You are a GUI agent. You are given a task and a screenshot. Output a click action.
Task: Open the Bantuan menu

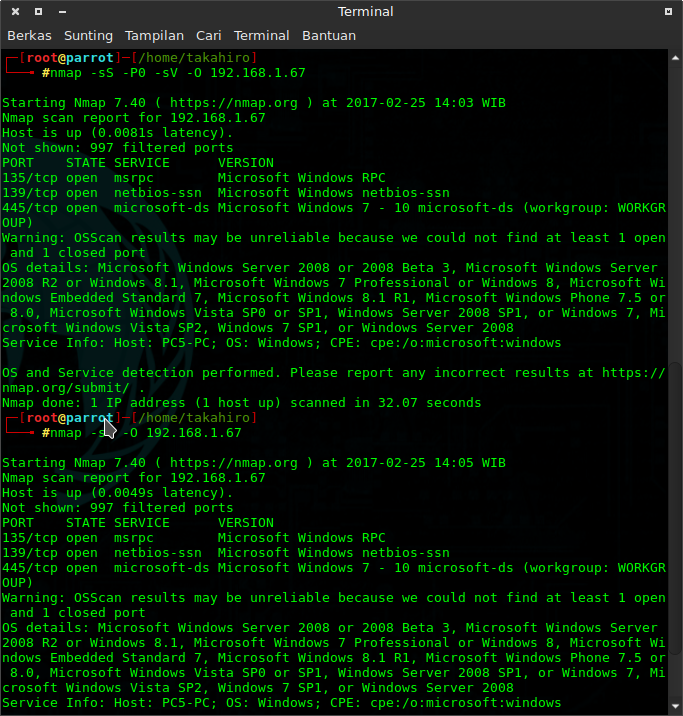329,36
